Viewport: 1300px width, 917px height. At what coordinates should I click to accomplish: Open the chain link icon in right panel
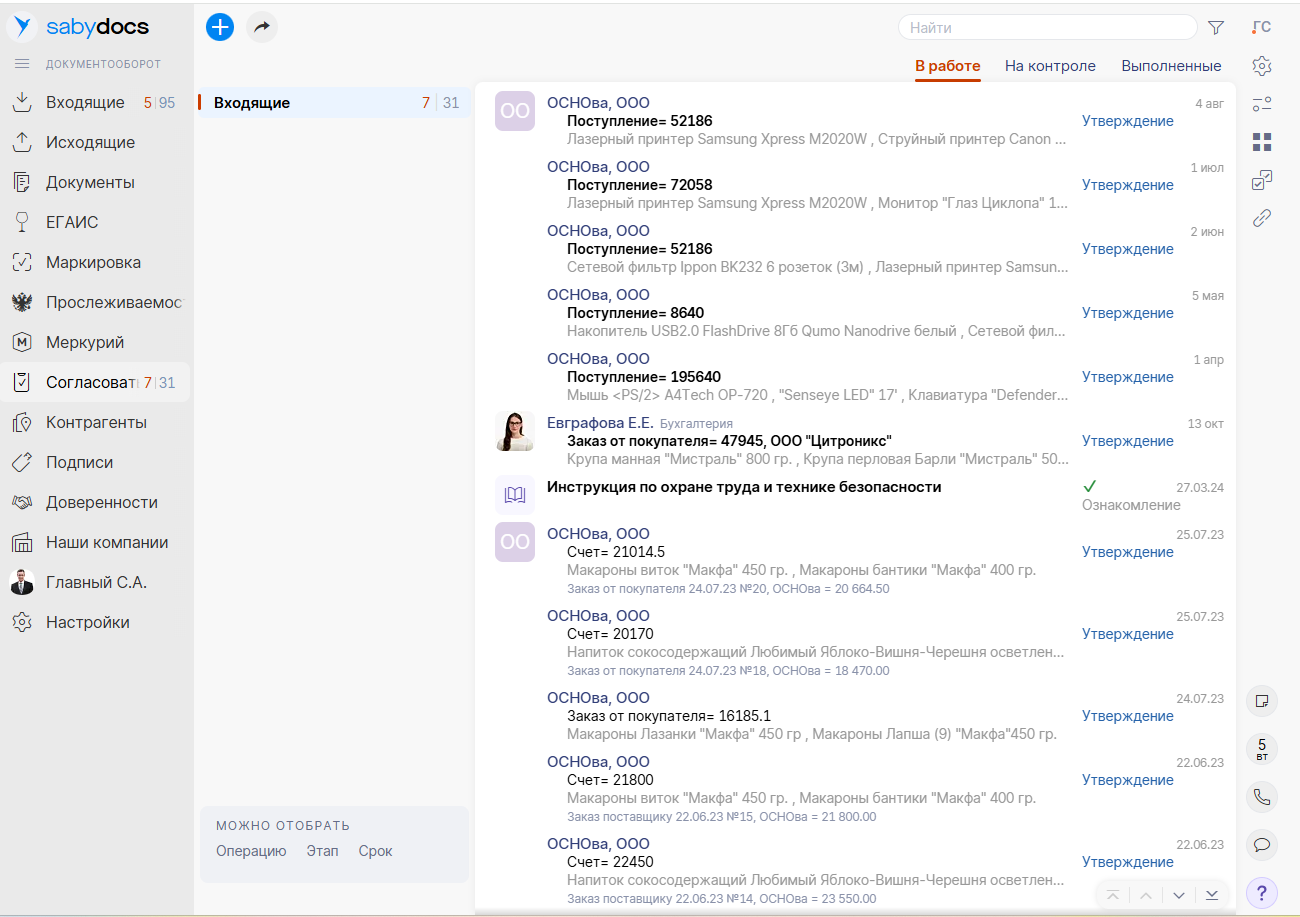point(1262,218)
